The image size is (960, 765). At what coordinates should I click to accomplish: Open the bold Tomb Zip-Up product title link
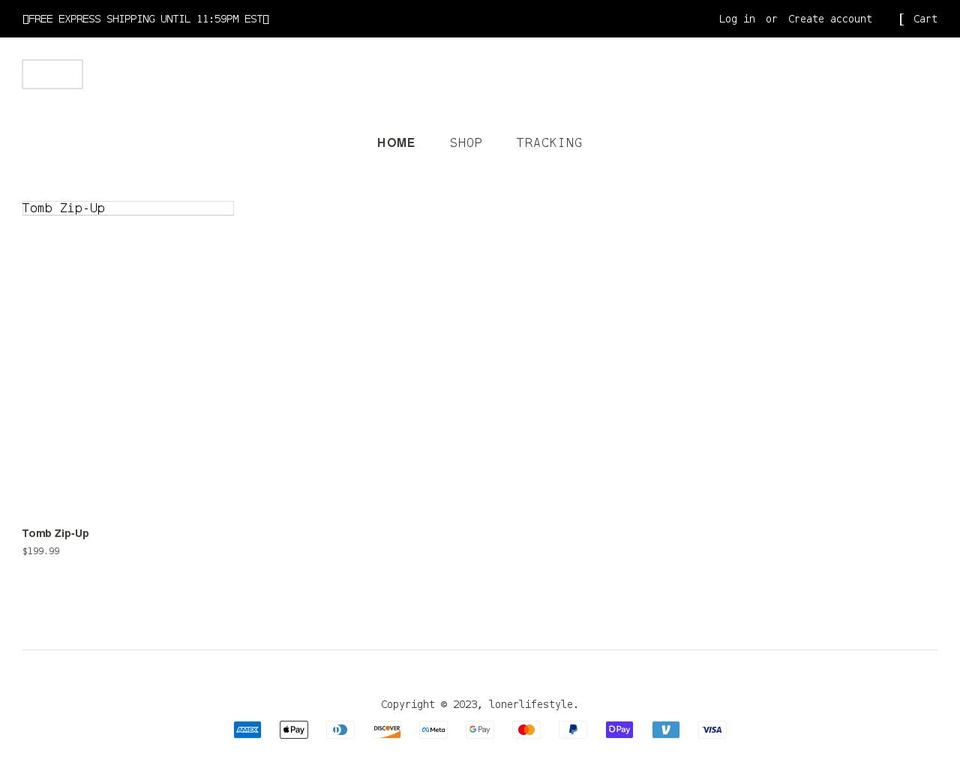(x=56, y=533)
